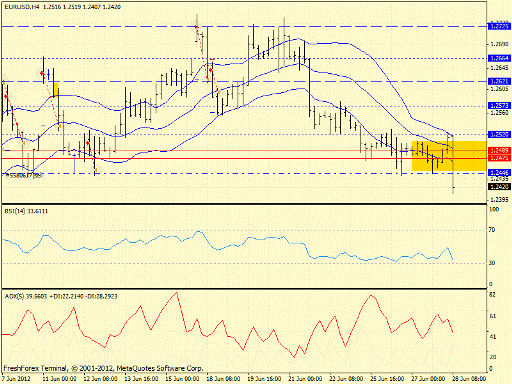This screenshot has width=512, height=384.
Task: Click the 28 Jun 08:00 date label
Action: 469,379
